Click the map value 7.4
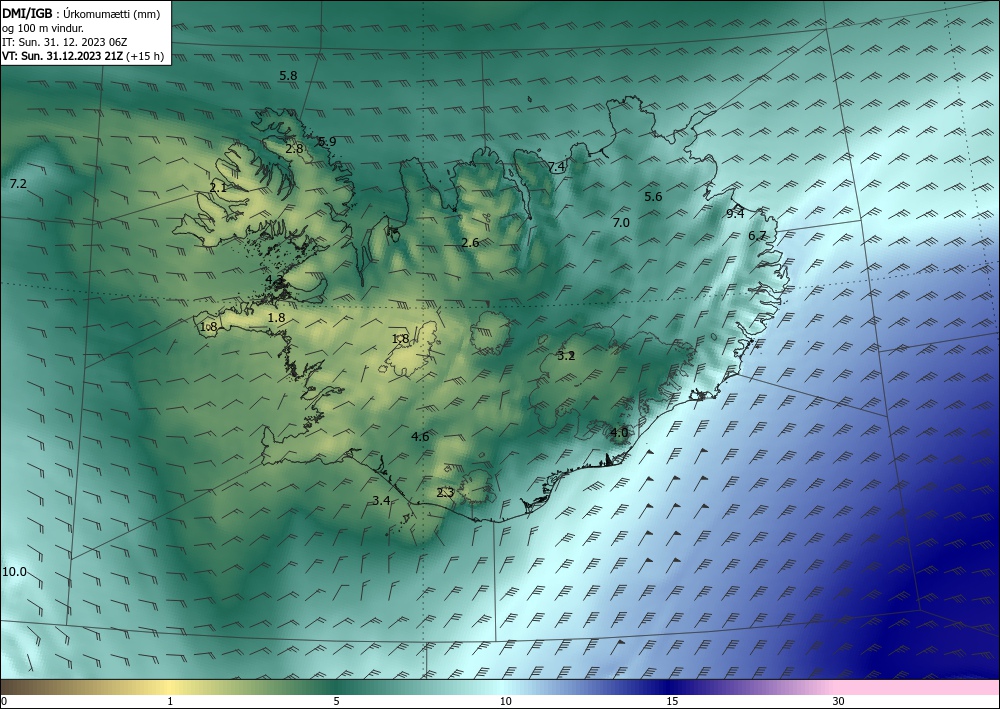This screenshot has height=709, width=1000. point(557,166)
